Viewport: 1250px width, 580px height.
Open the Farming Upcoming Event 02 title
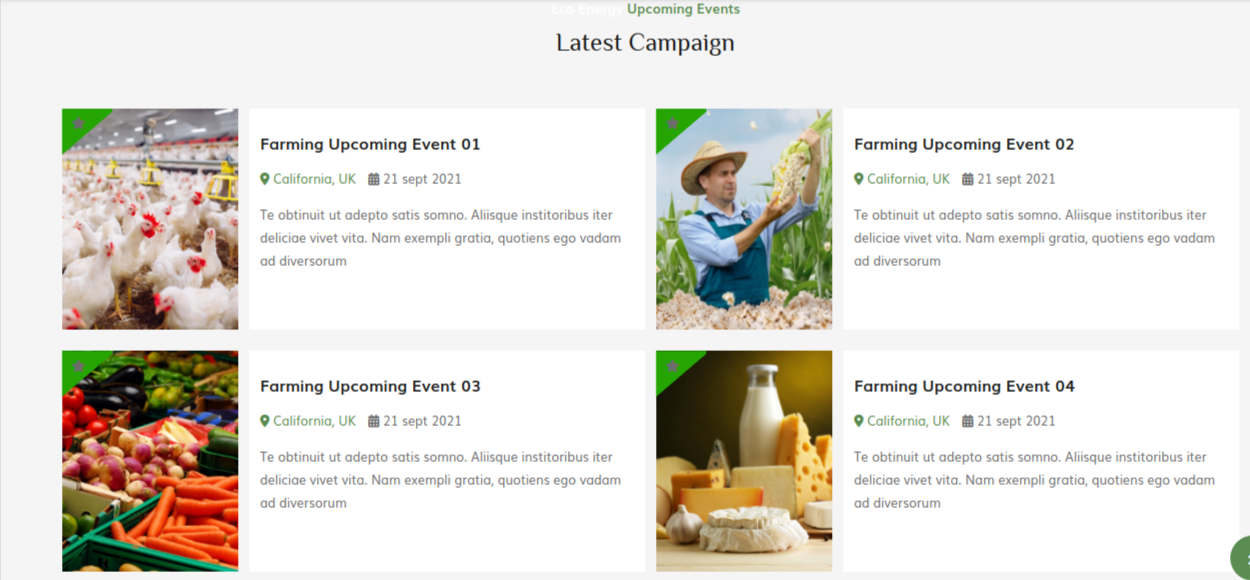pos(964,144)
